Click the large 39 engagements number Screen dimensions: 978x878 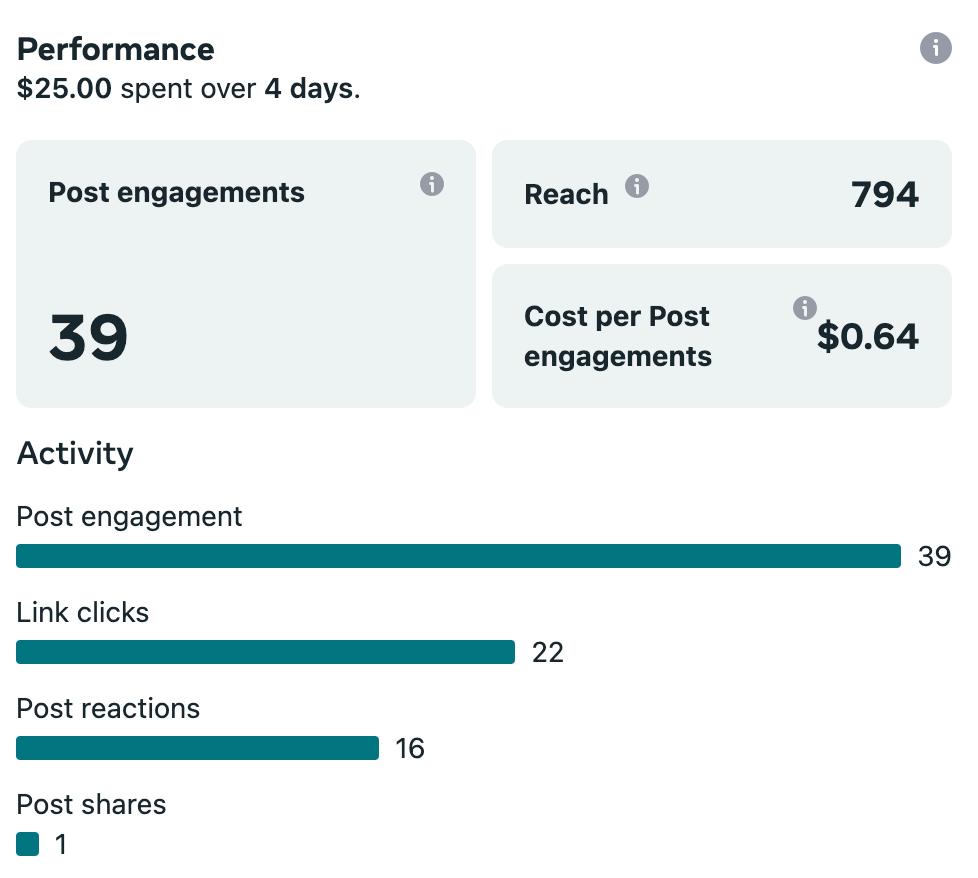tap(88, 338)
